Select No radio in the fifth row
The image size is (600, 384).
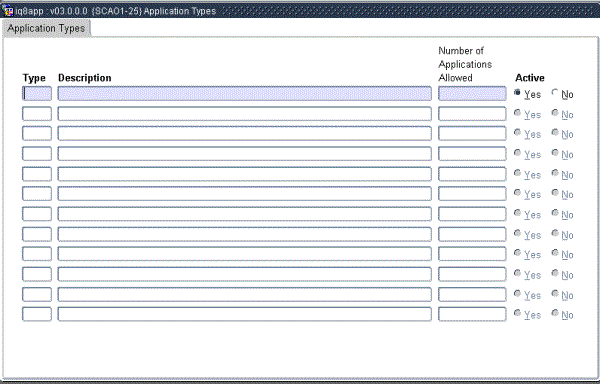[555, 173]
